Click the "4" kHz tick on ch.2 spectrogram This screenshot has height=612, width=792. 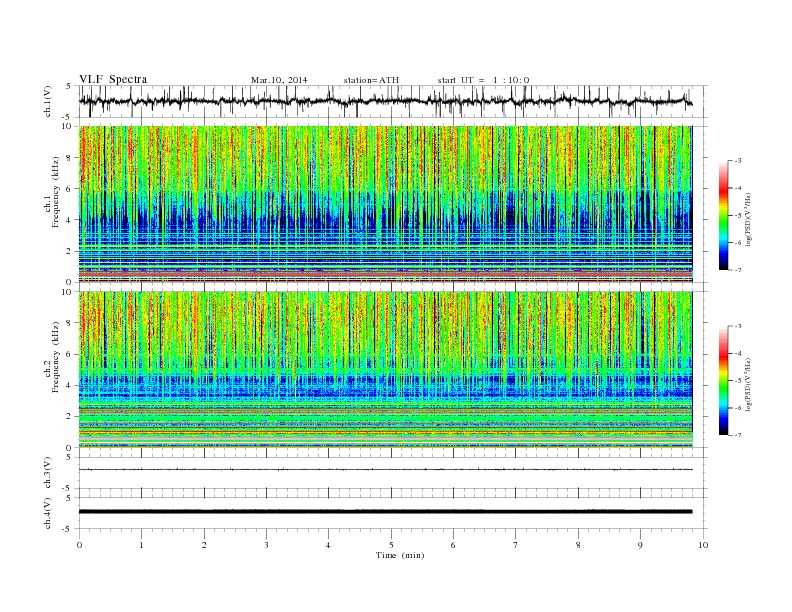pyautogui.click(x=69, y=386)
